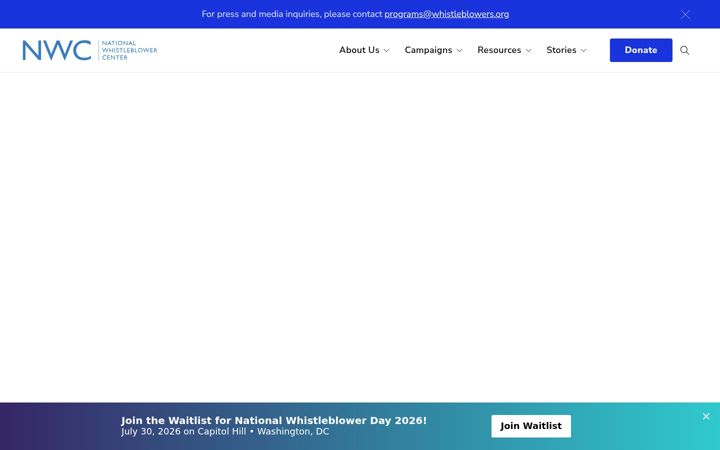This screenshot has height=450, width=720.
Task: Open the About Us menu
Action: 359,50
